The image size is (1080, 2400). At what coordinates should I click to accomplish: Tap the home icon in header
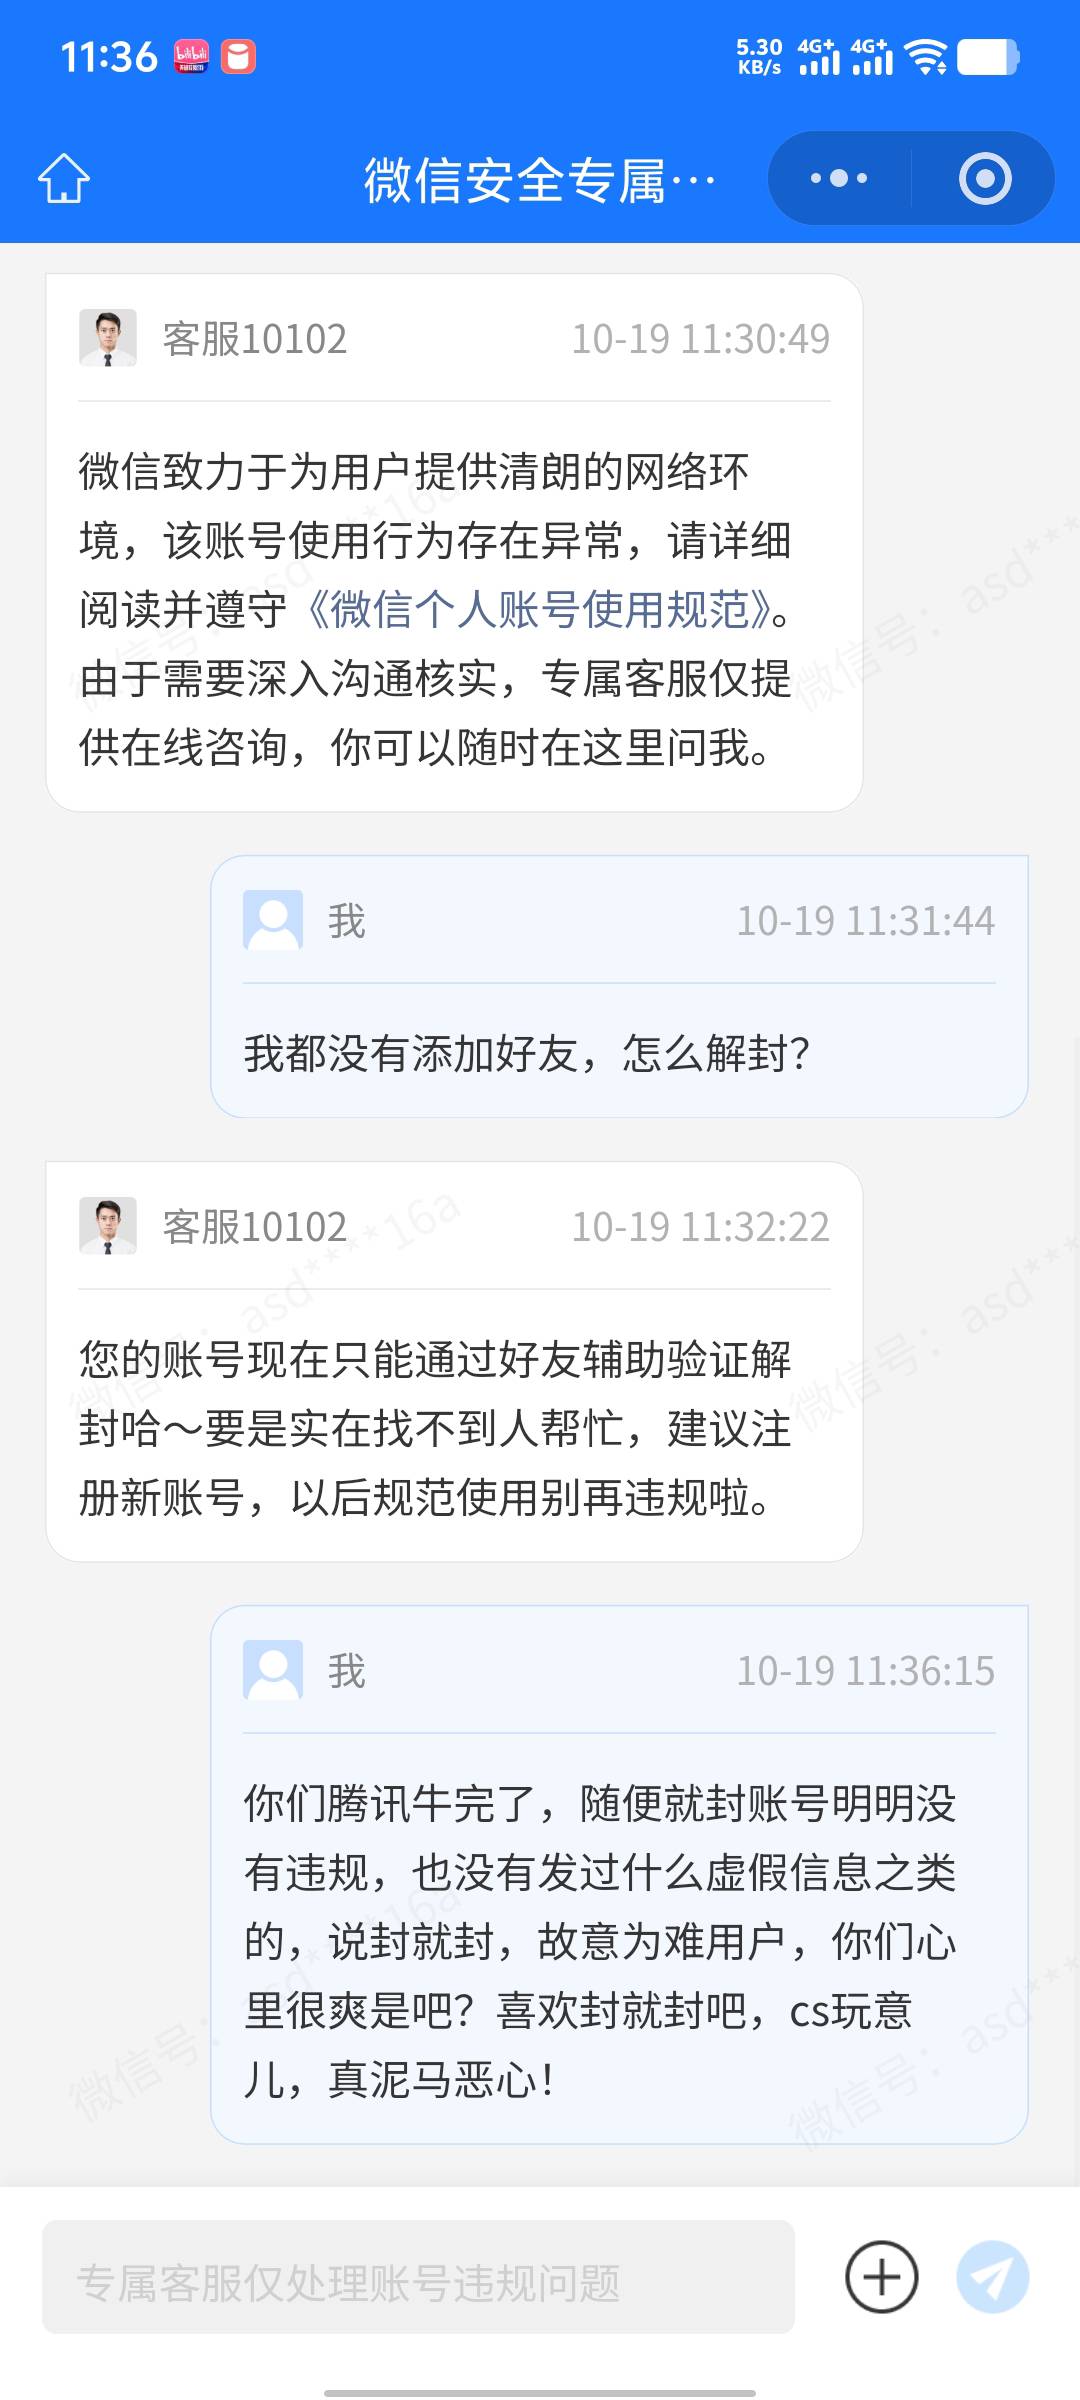64,179
